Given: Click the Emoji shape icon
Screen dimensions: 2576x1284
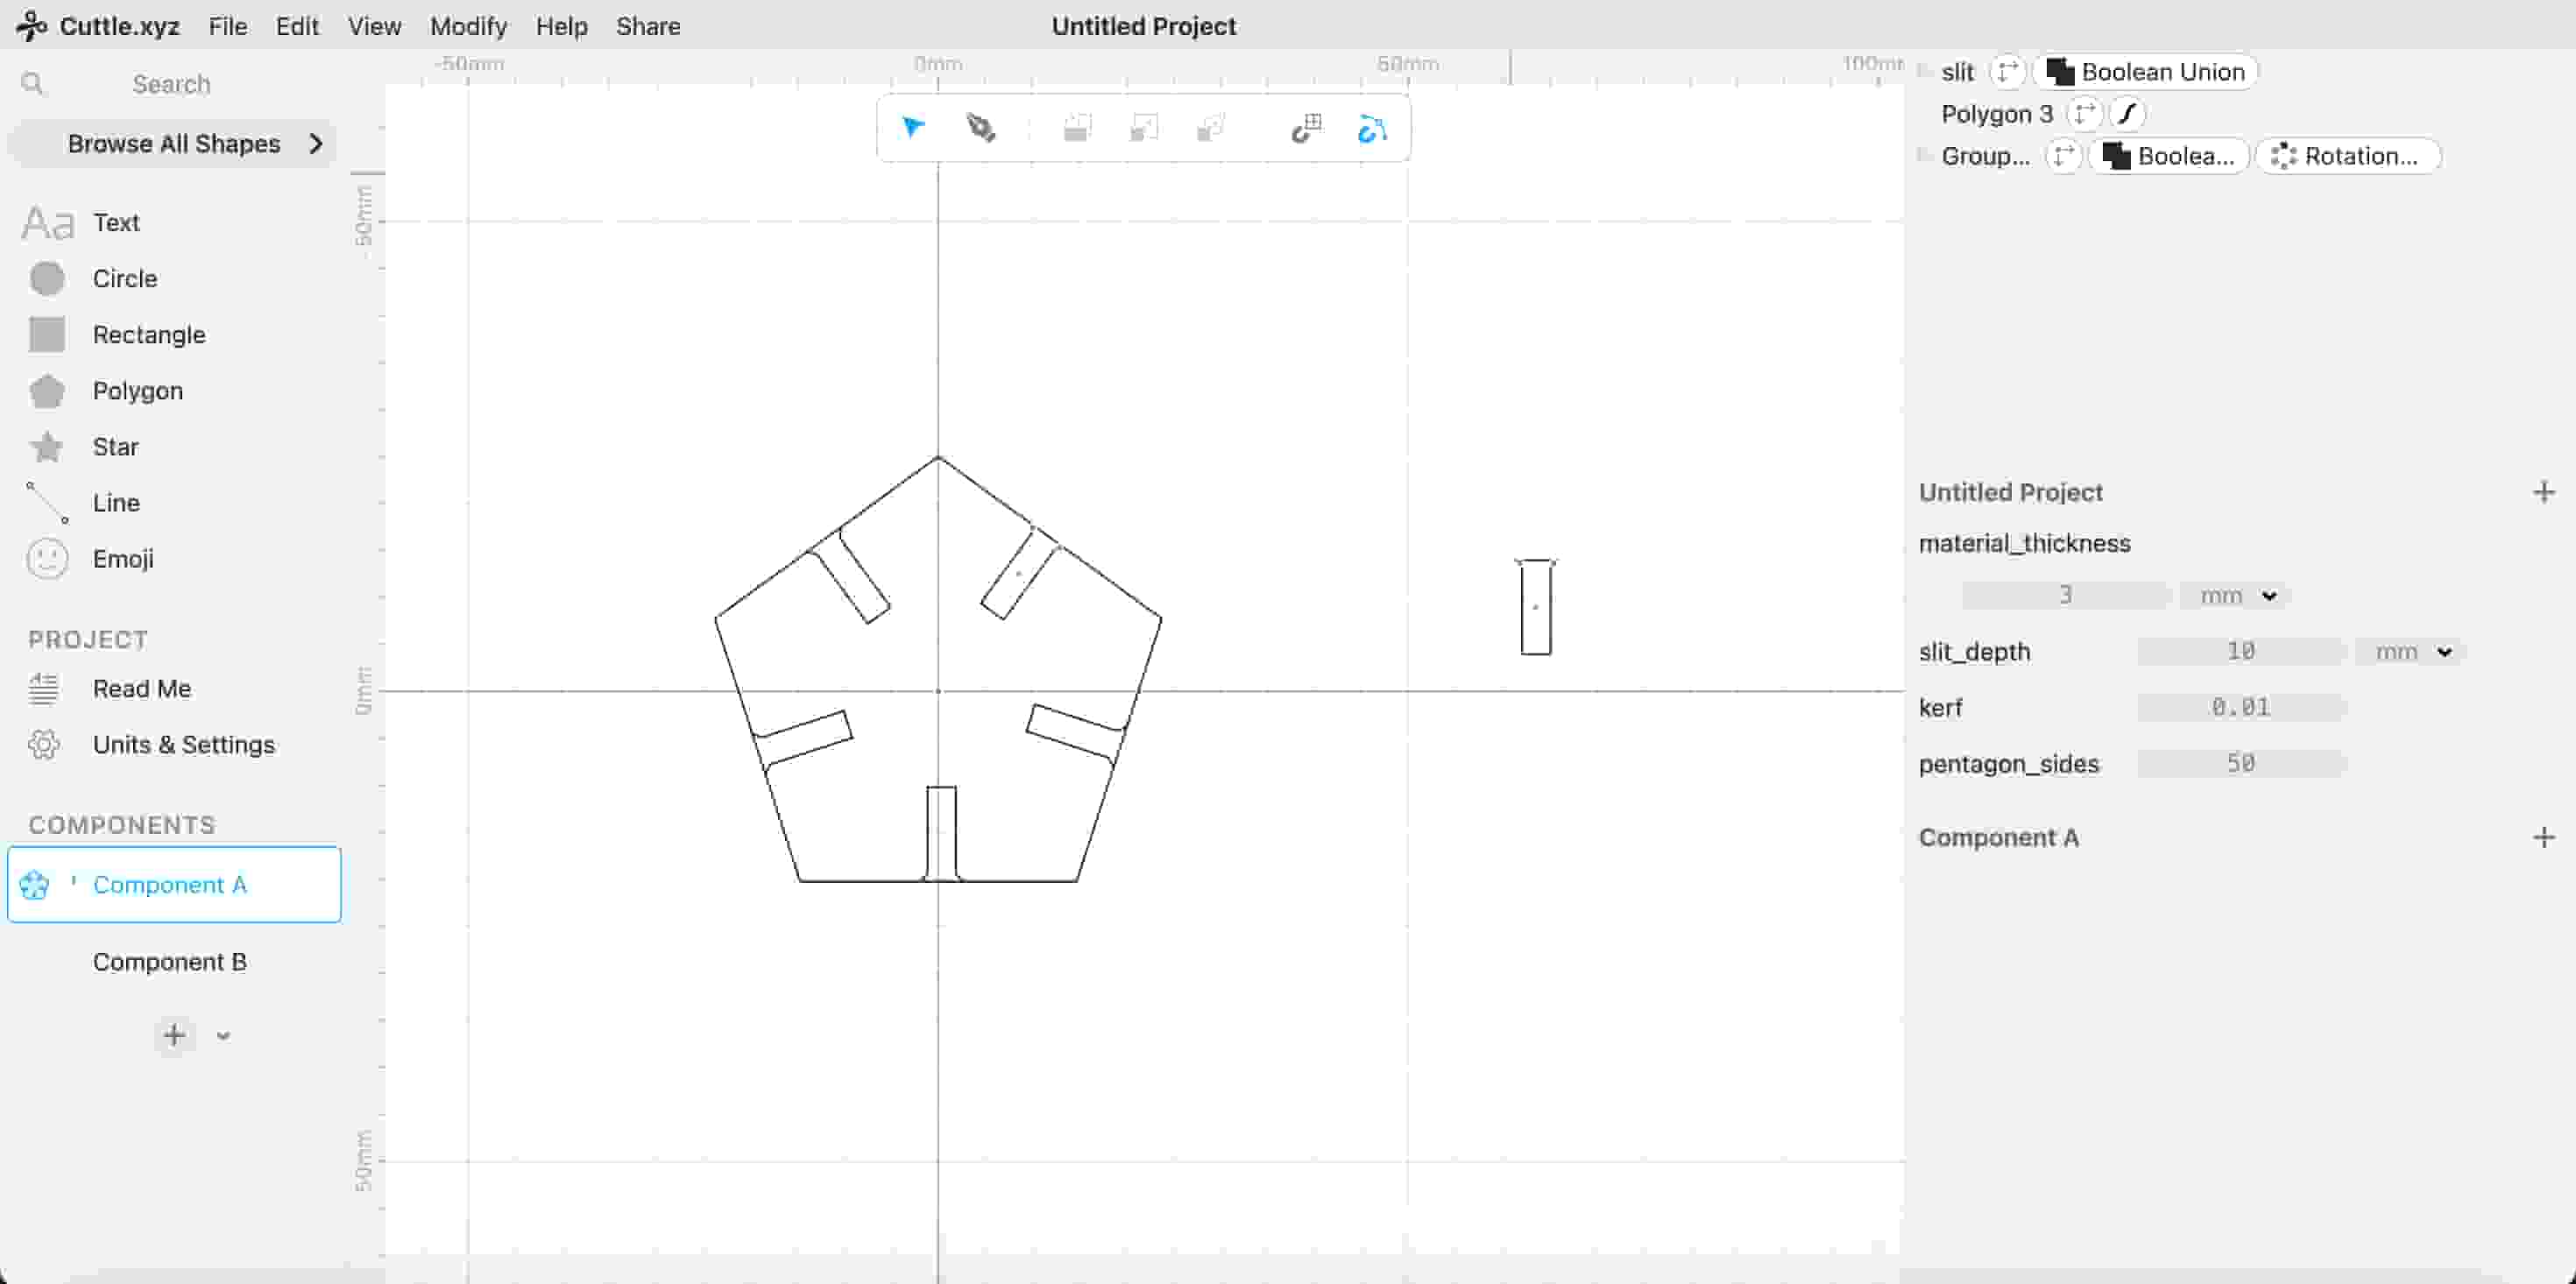Looking at the screenshot, I should click(x=47, y=559).
